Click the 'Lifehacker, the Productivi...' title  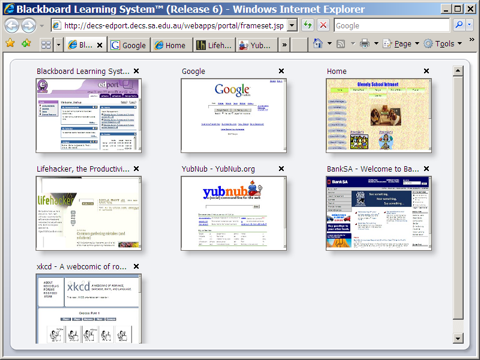83,169
